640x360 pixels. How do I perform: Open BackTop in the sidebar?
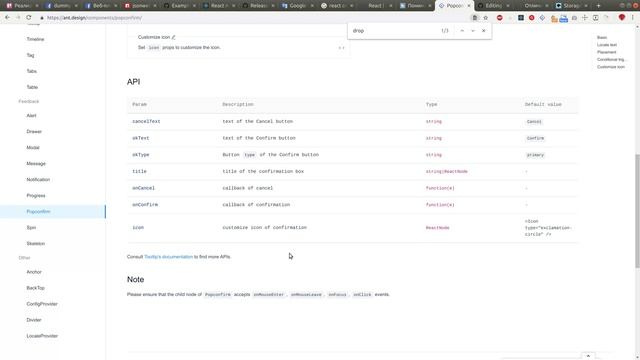pos(36,288)
